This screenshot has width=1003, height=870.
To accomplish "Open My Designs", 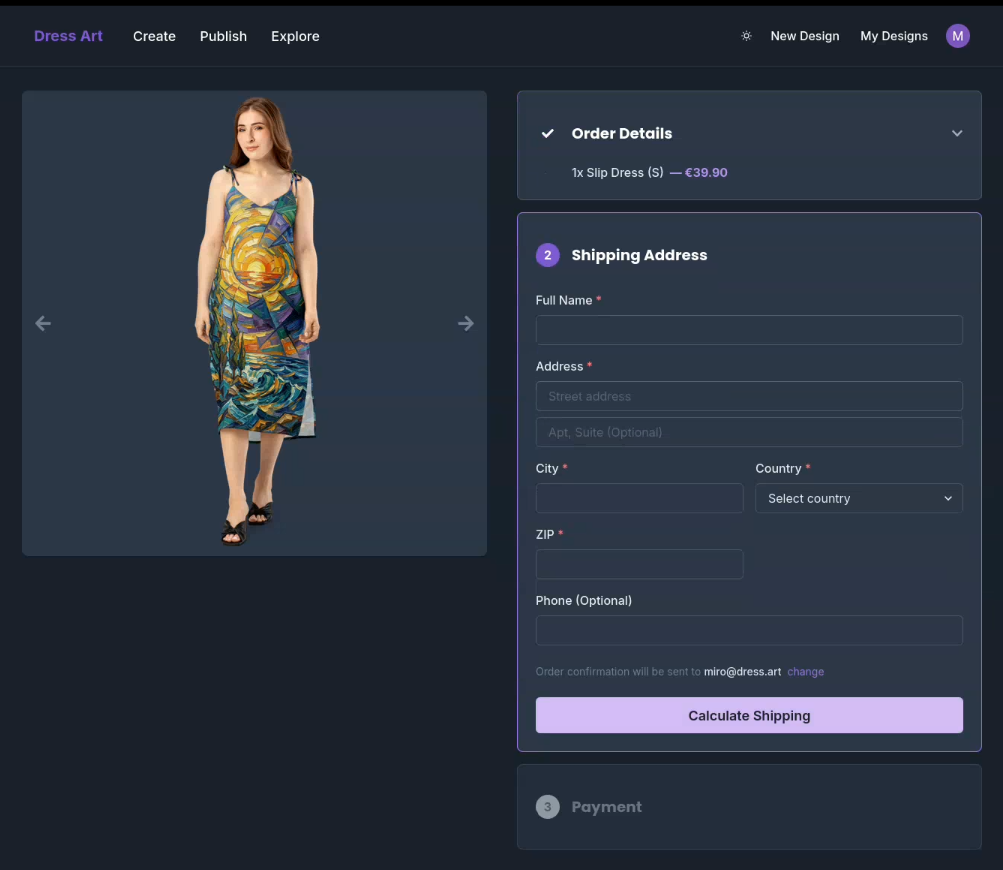I will tap(893, 35).
